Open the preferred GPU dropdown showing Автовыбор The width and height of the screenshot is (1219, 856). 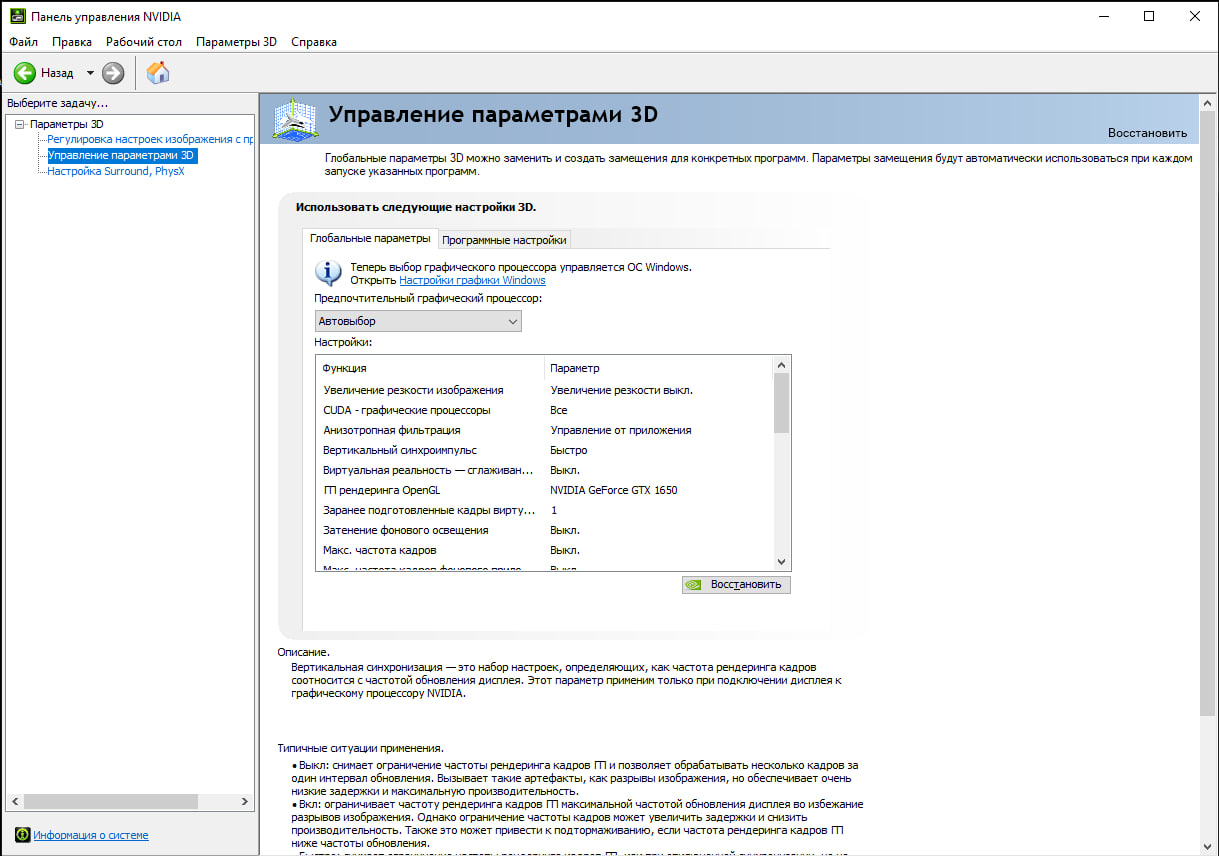pos(418,321)
